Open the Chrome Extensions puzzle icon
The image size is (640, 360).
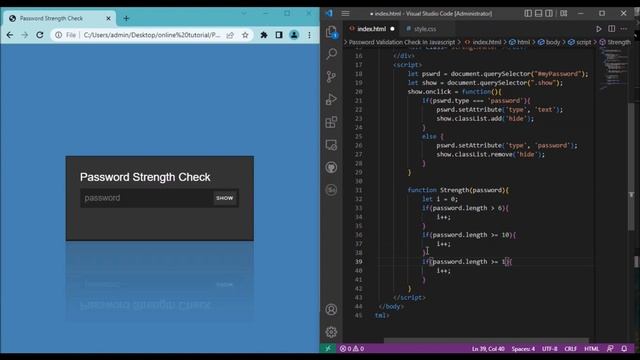point(264,35)
